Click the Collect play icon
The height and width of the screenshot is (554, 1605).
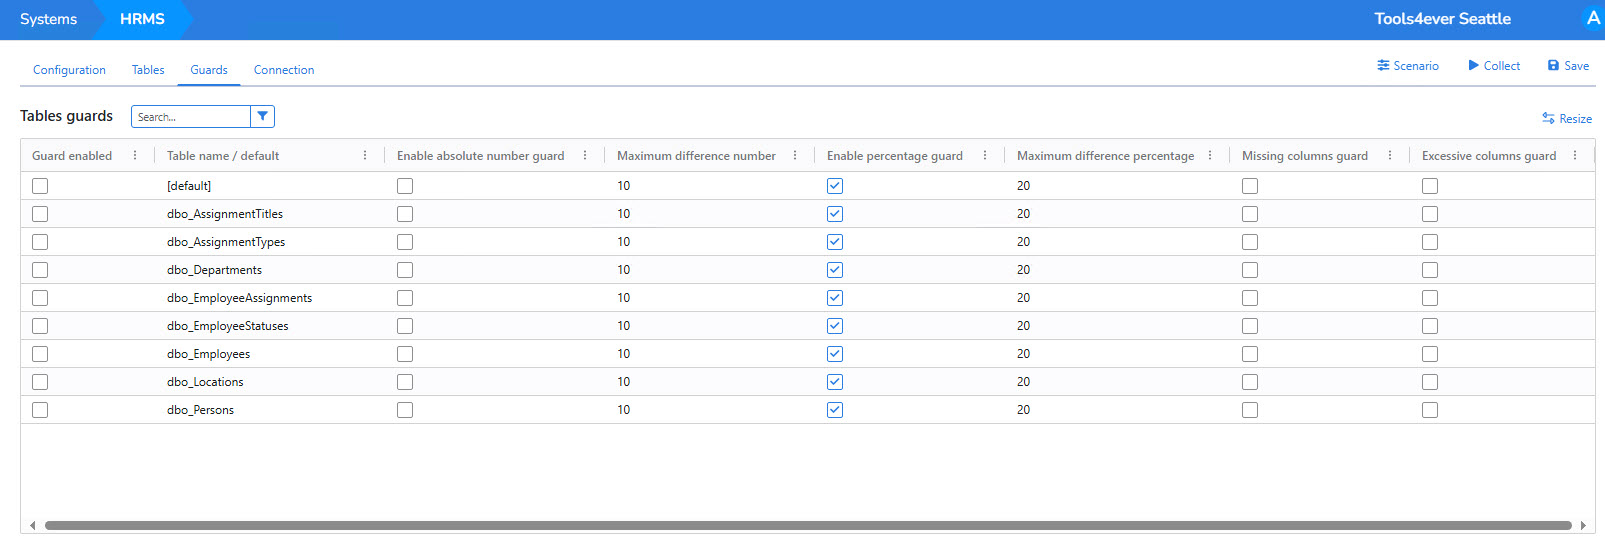pos(1473,66)
